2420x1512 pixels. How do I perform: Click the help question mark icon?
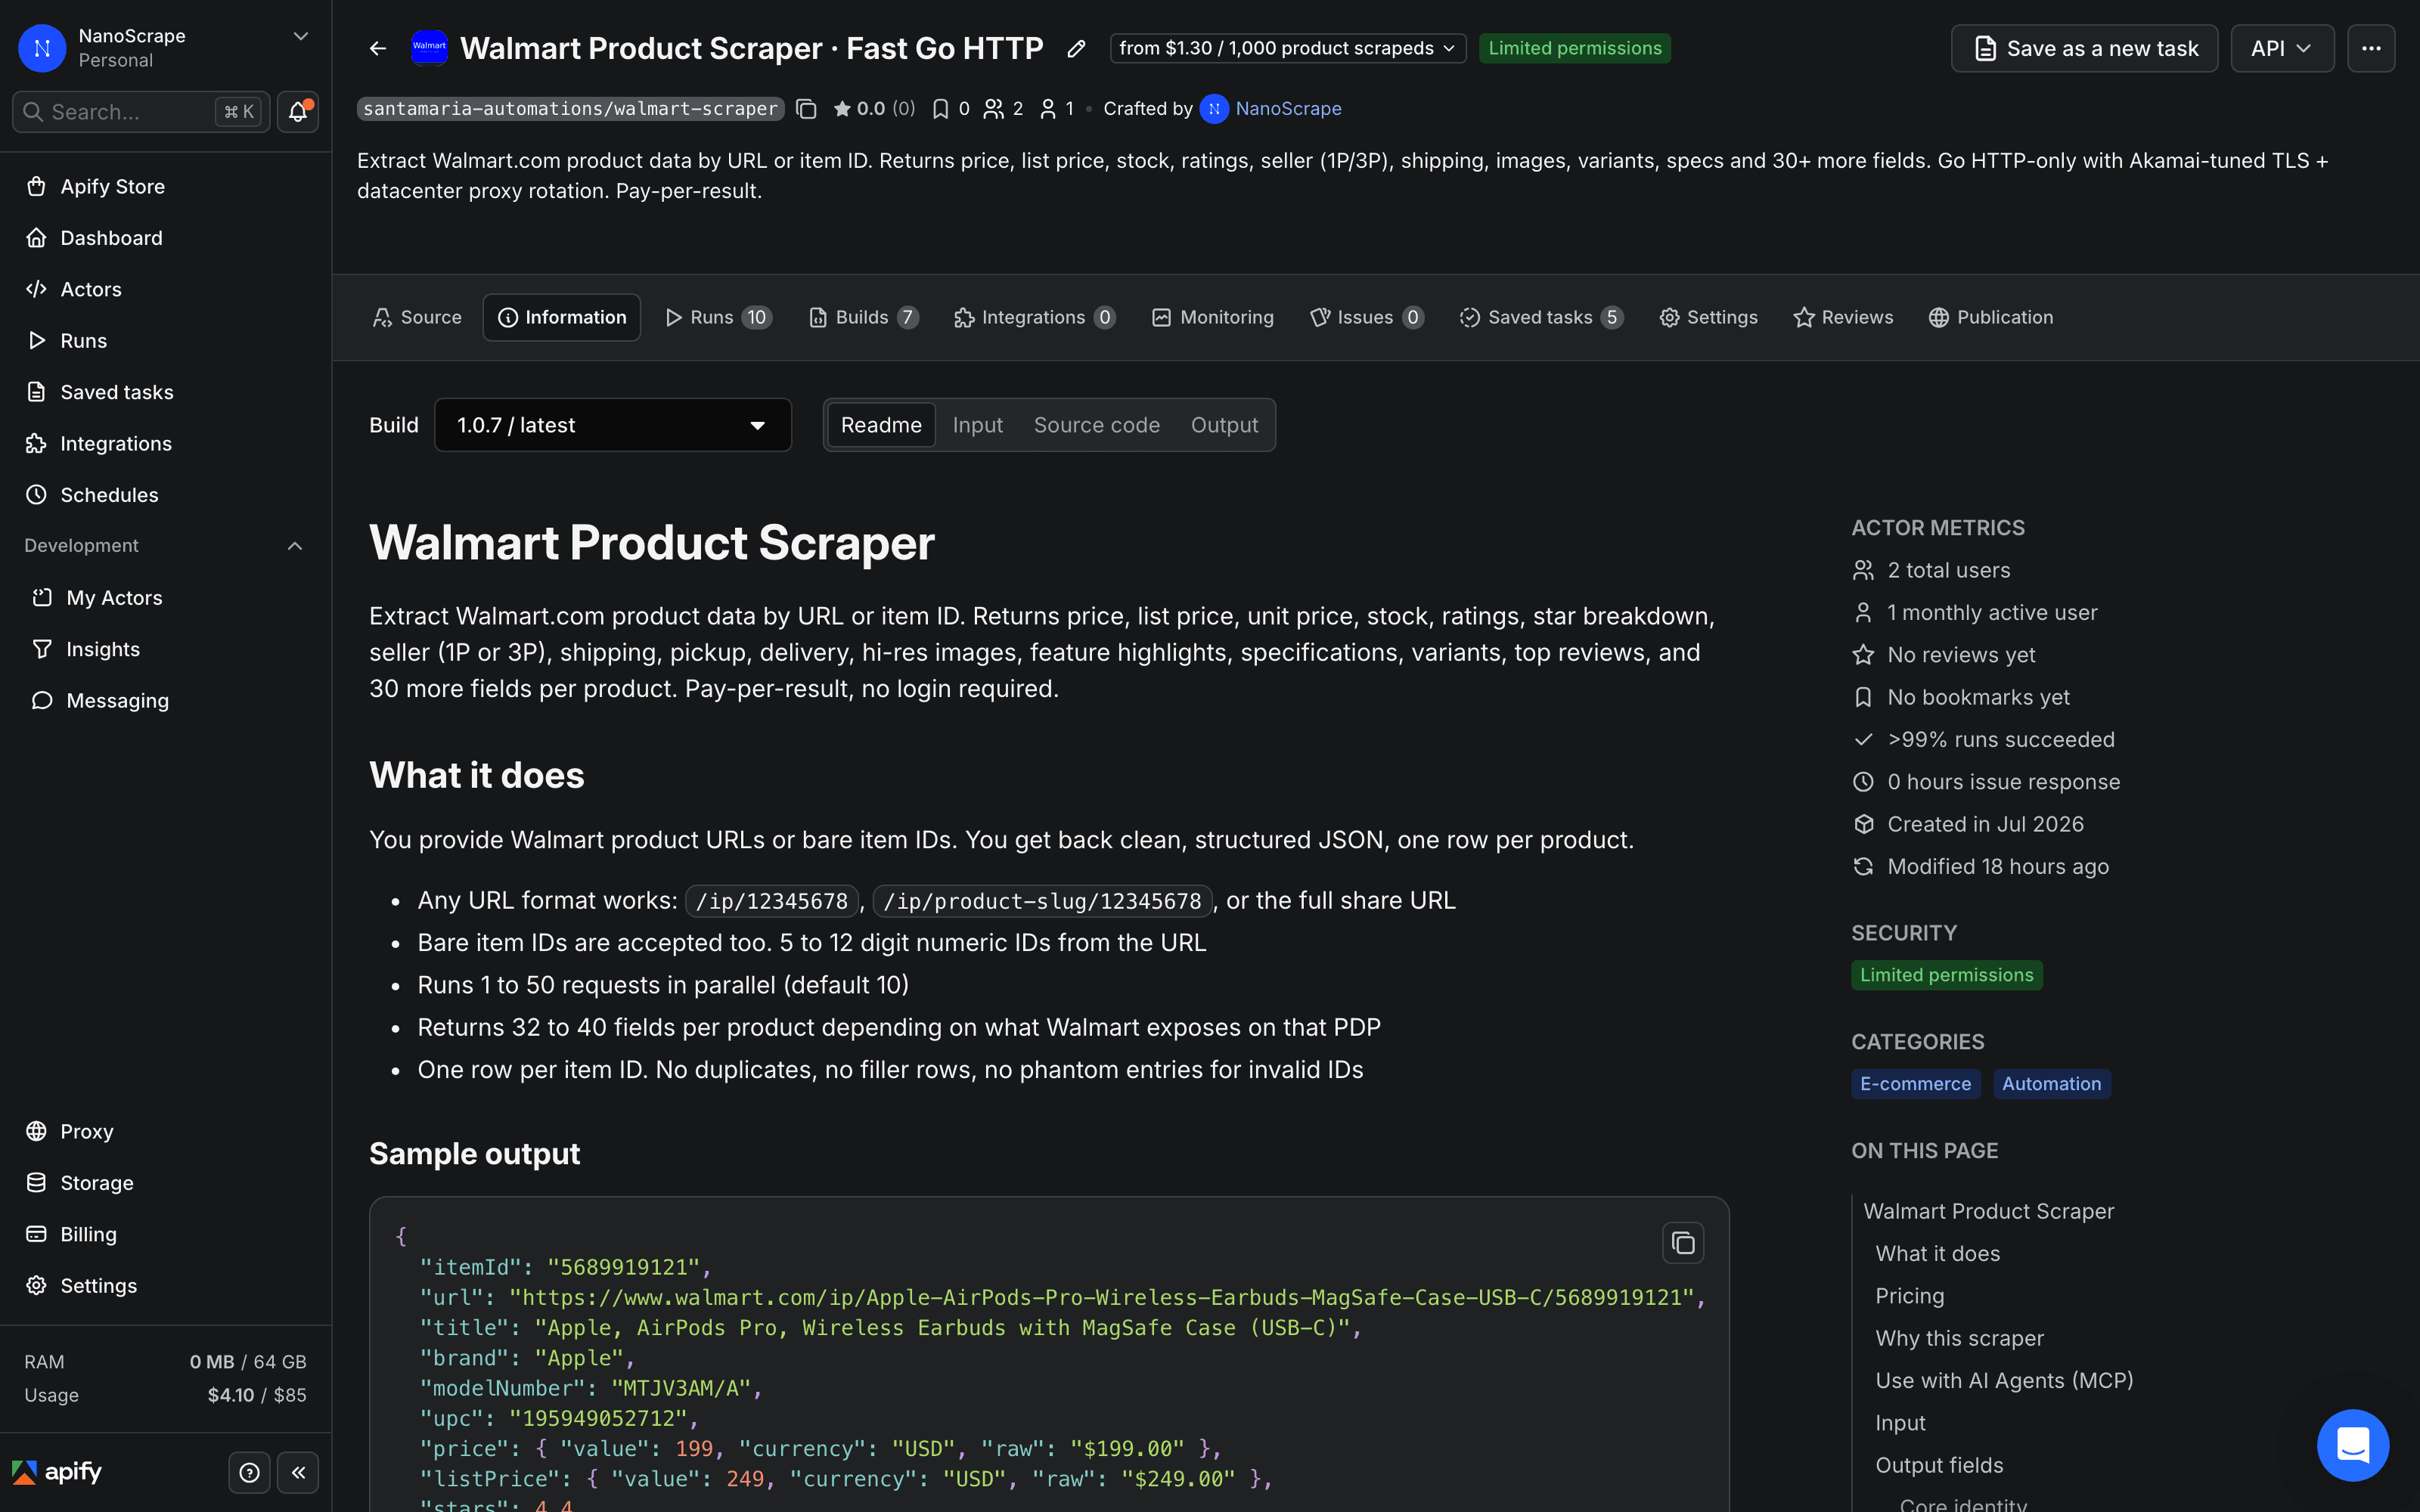[x=250, y=1472]
